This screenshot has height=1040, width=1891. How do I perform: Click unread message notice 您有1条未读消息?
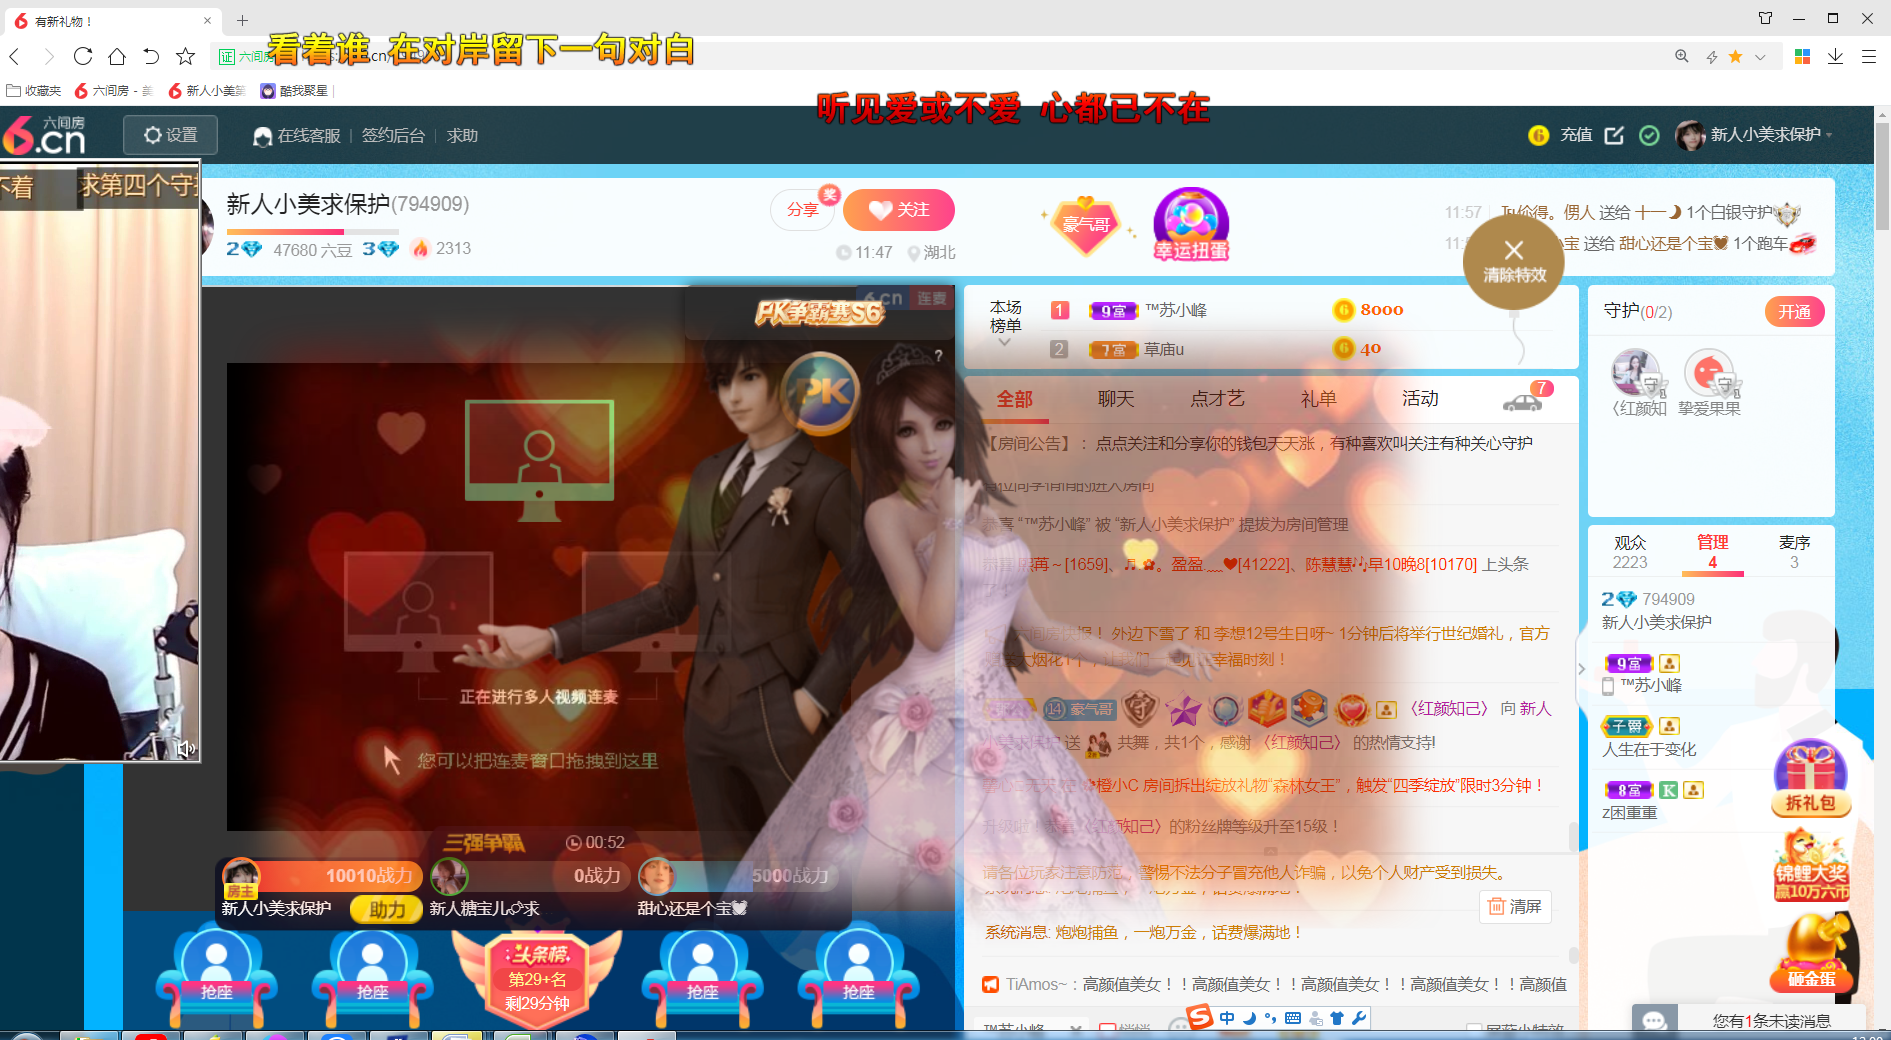tap(1771, 1021)
